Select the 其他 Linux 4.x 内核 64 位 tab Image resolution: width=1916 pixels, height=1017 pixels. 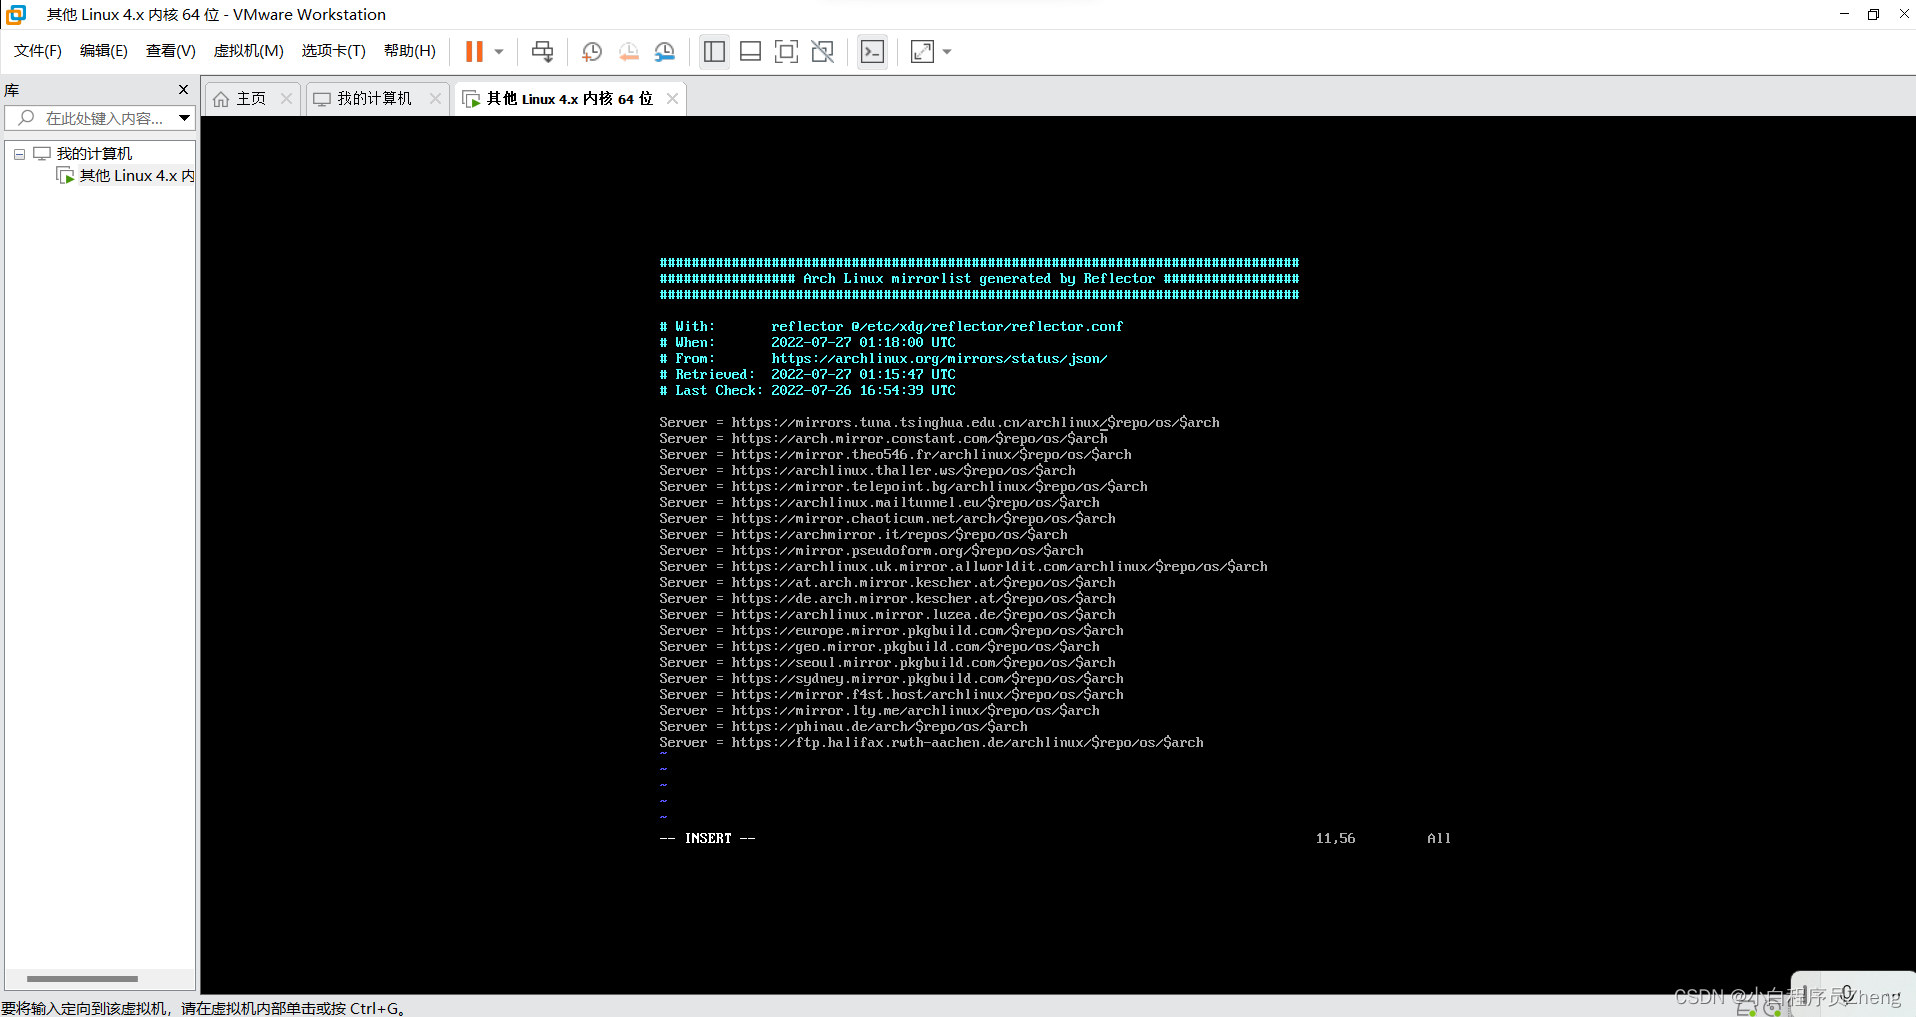tap(569, 98)
